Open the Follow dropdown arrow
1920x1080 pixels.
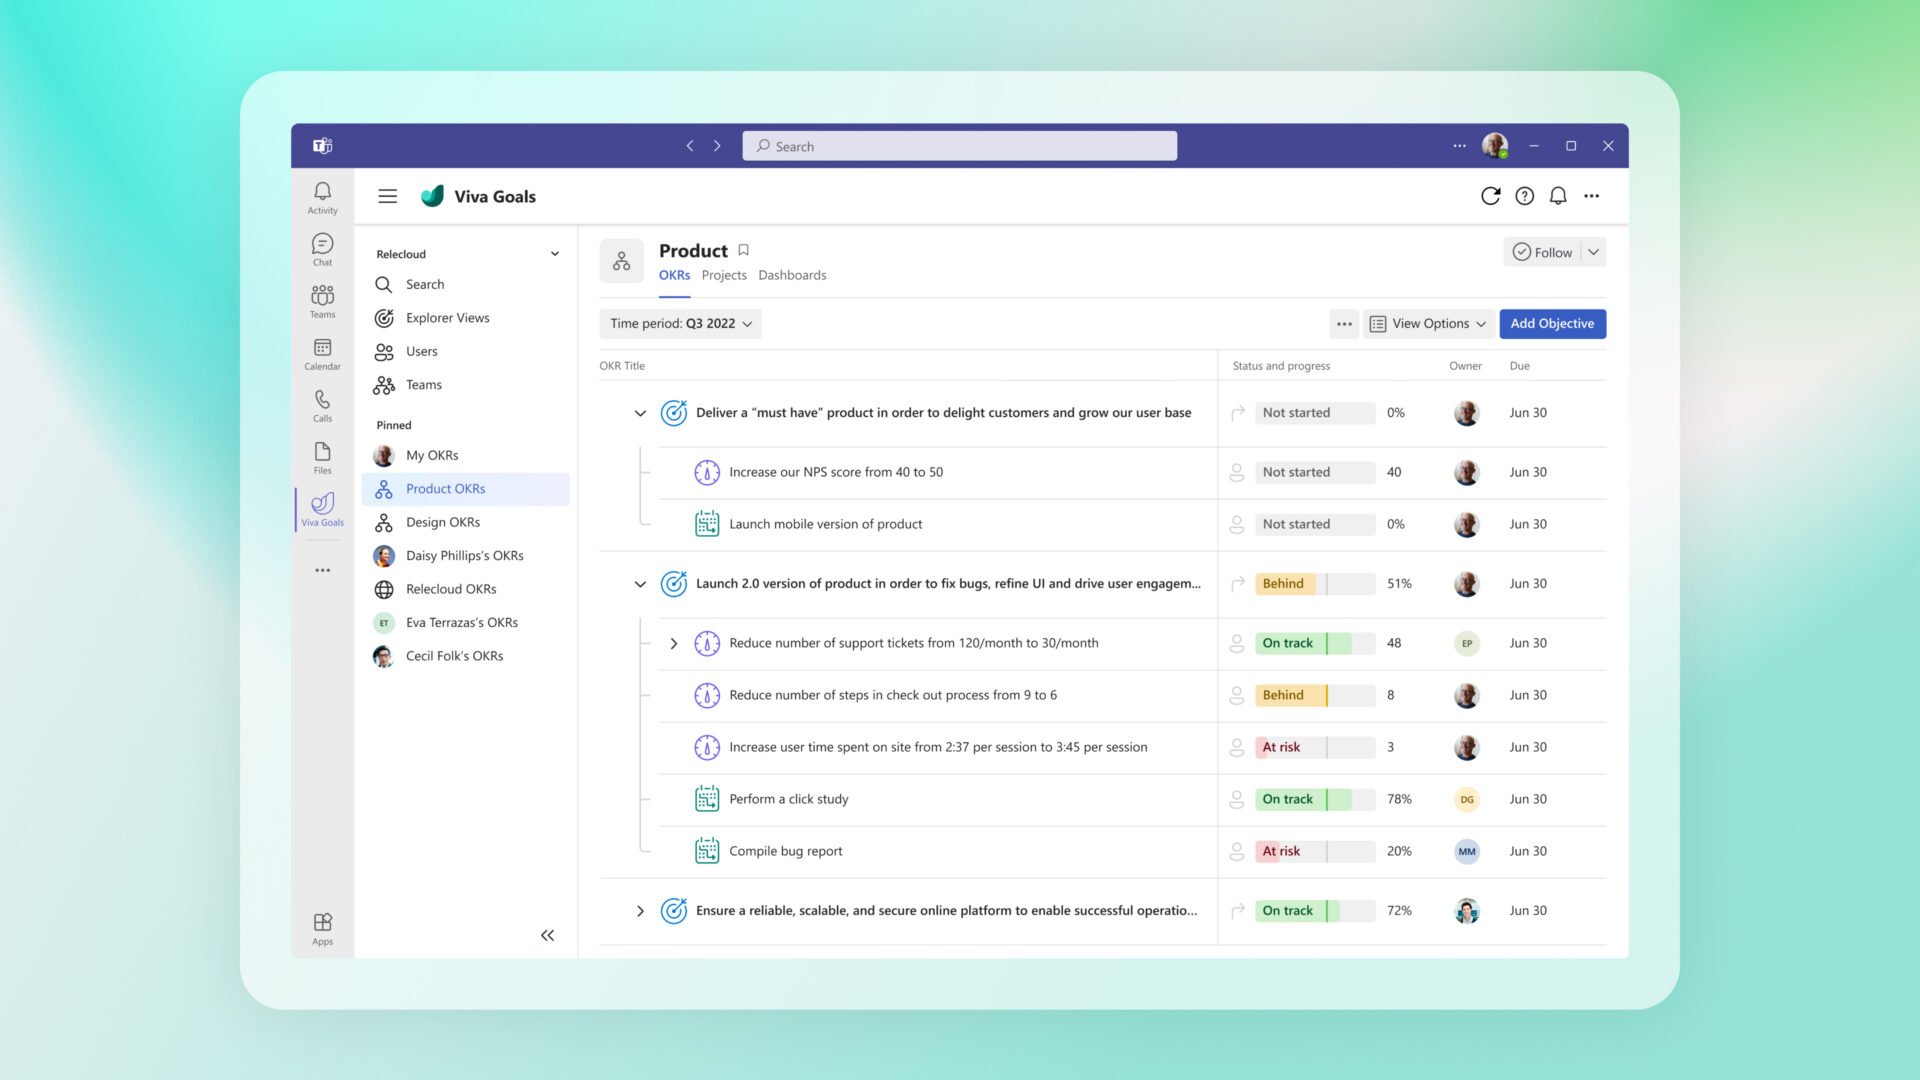[1593, 252]
